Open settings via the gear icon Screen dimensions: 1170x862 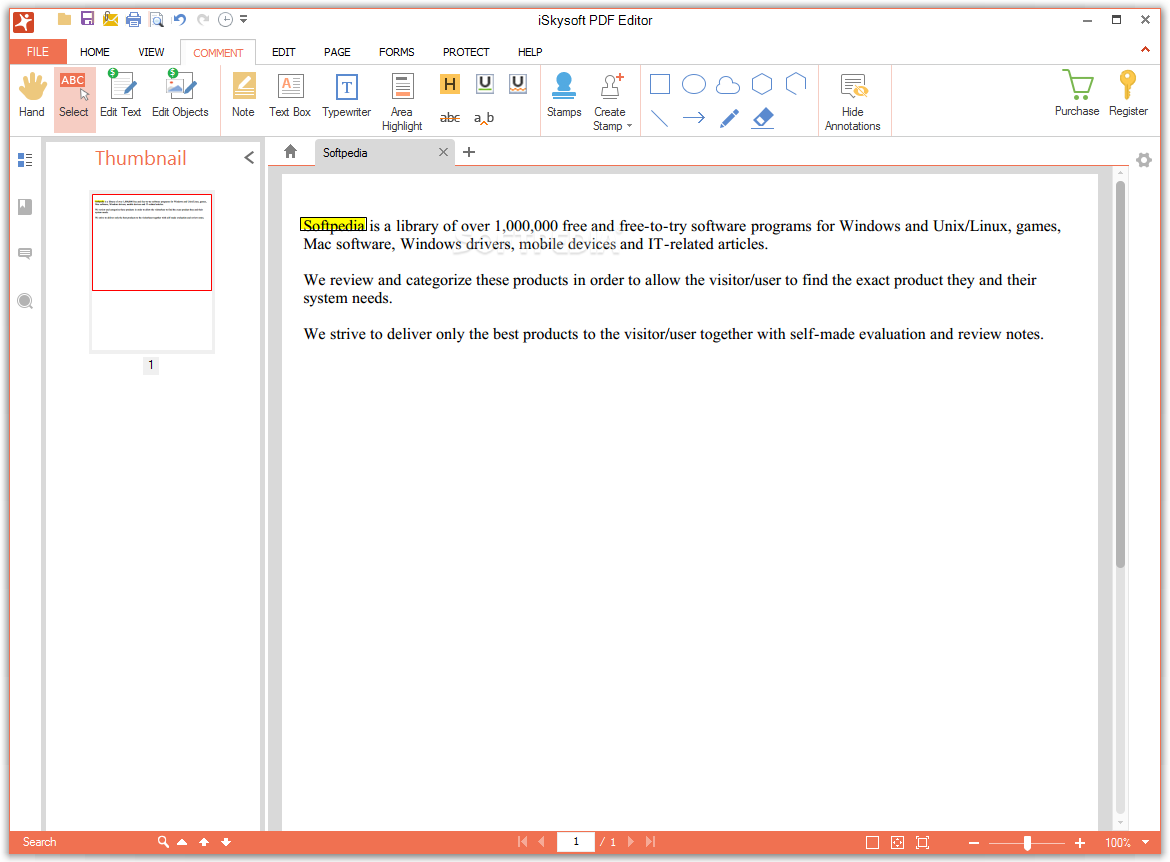[1144, 160]
